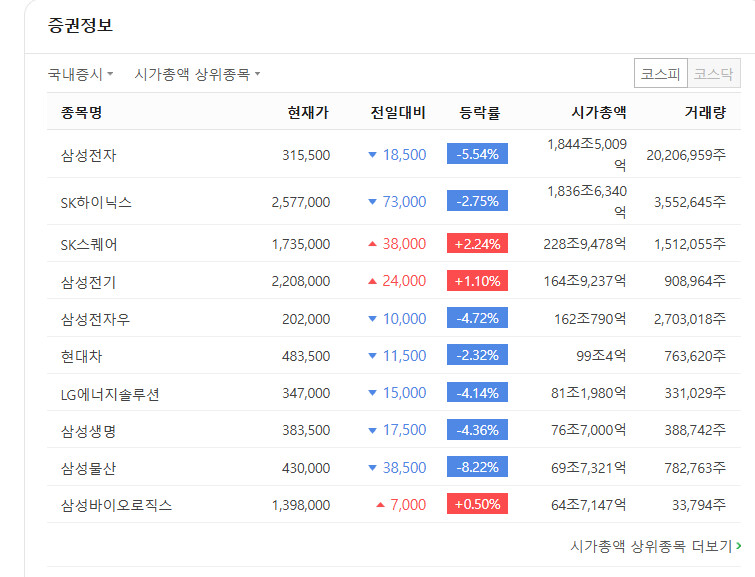Click the -4.14% badge for LG에너지솔루션
The width and height of the screenshot is (755, 577).
[x=477, y=393]
